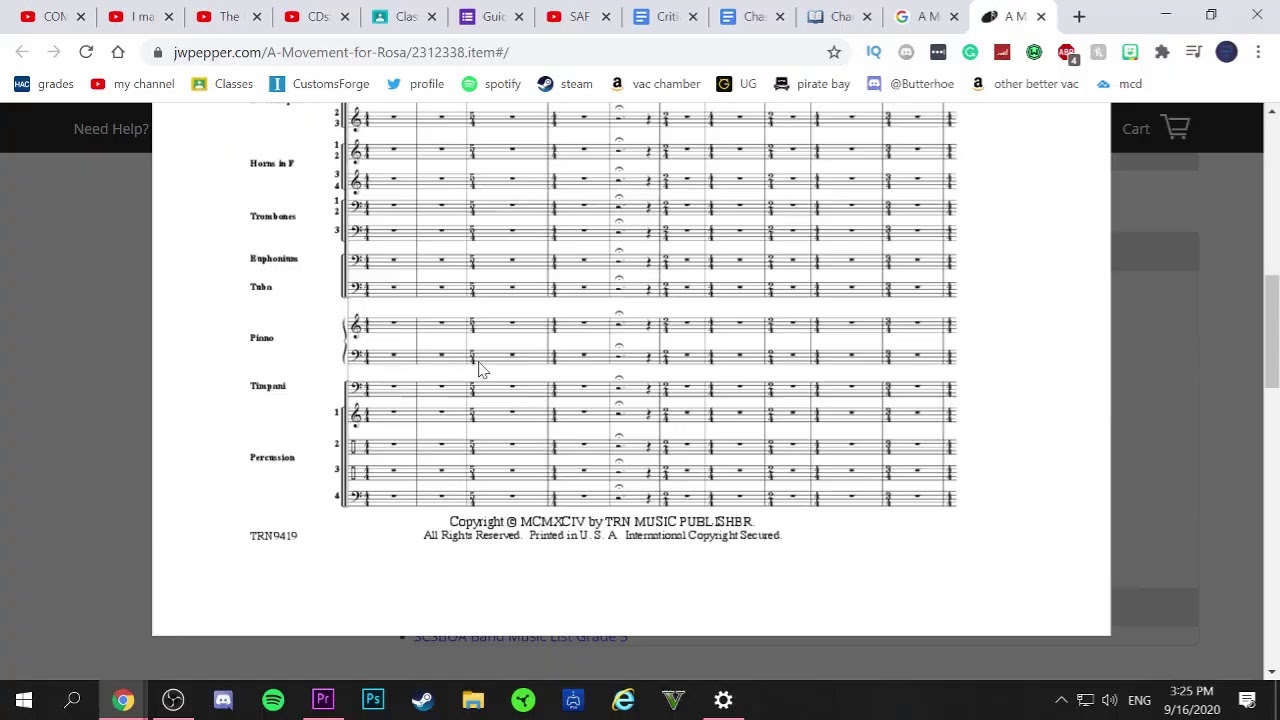Open the Classes bookmark
The width and height of the screenshot is (1280, 720).
222,84
